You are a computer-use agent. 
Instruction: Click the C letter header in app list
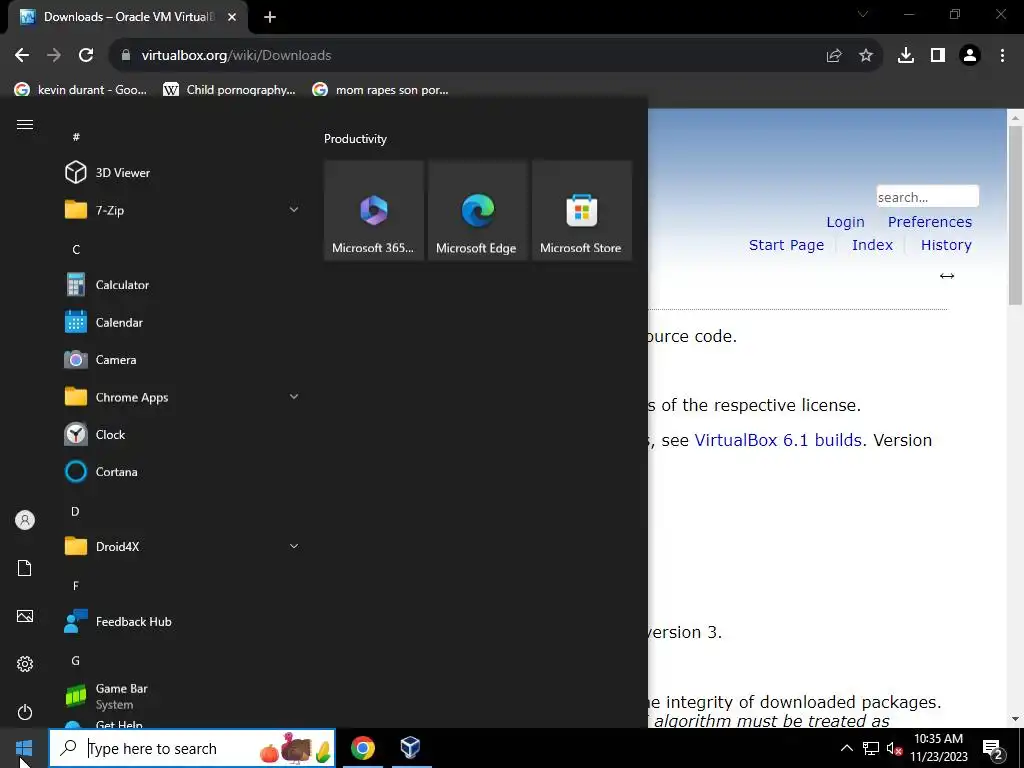[x=76, y=249]
